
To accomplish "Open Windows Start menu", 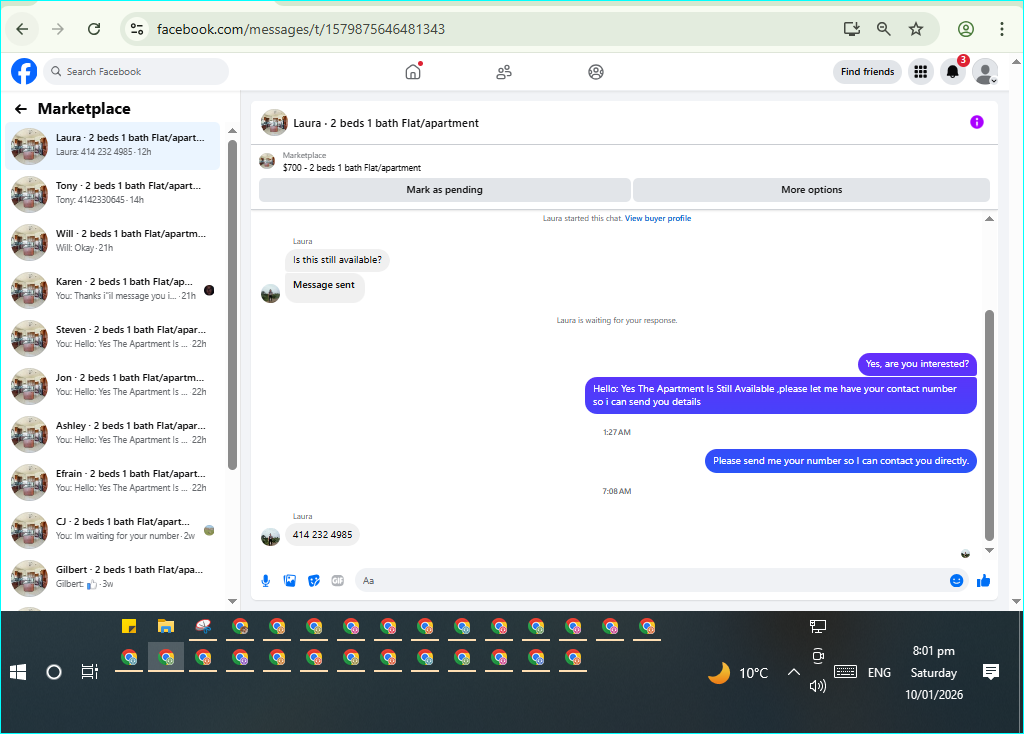I will (x=18, y=672).
